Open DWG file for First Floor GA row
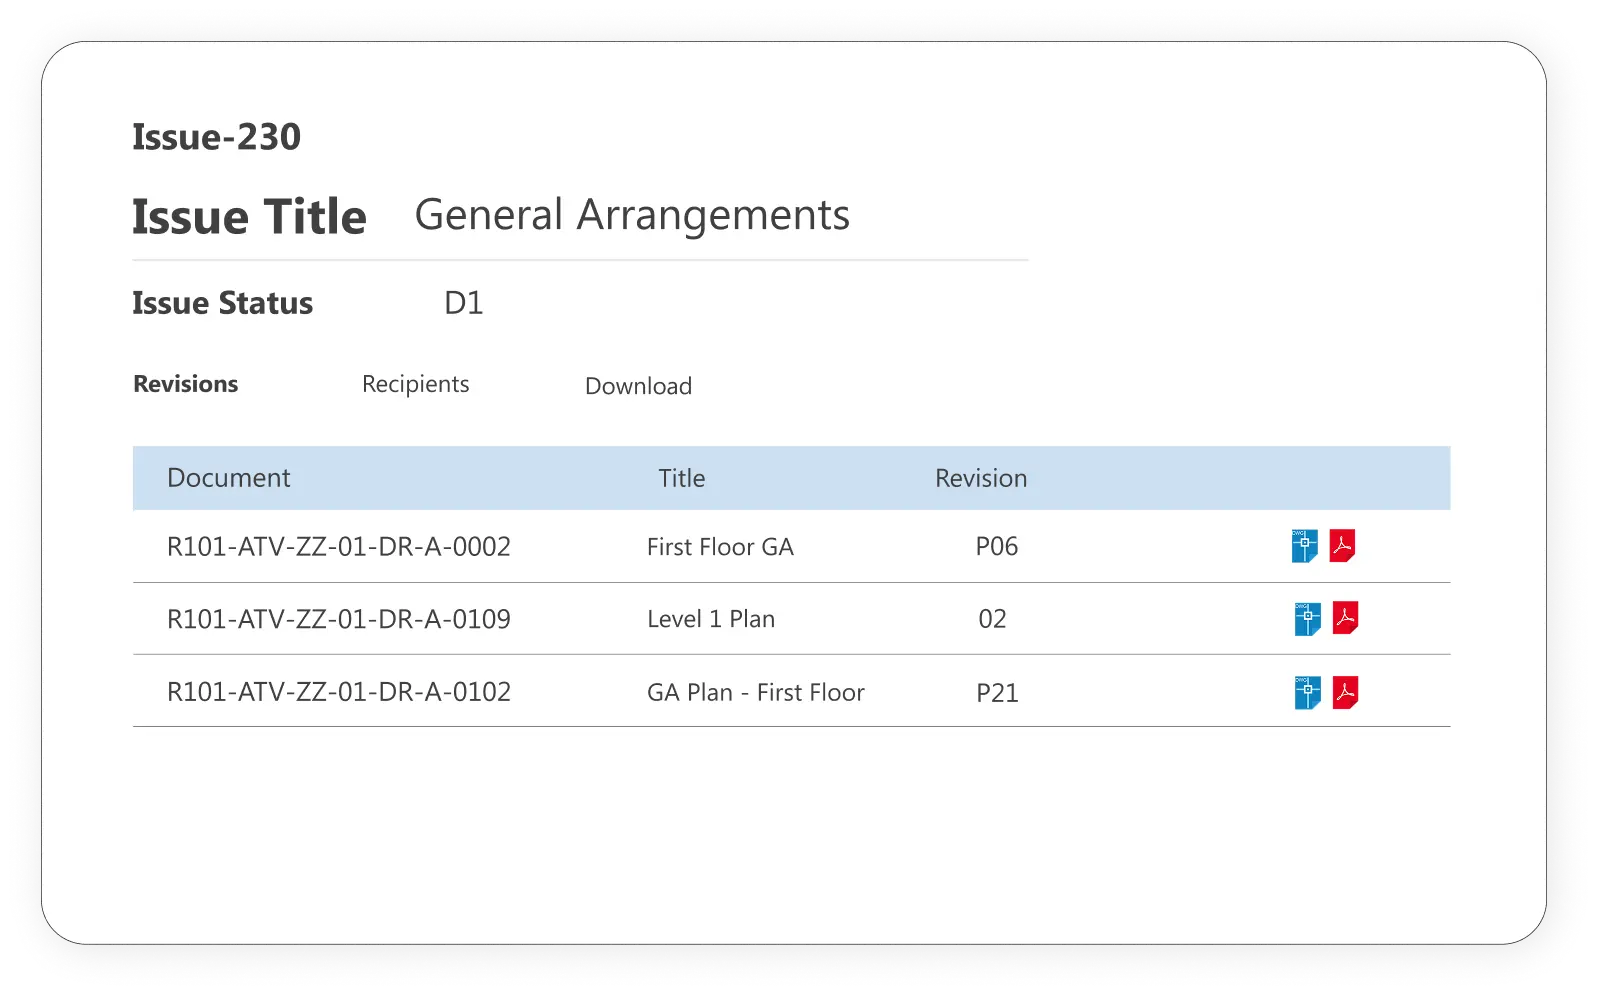 coord(1304,546)
